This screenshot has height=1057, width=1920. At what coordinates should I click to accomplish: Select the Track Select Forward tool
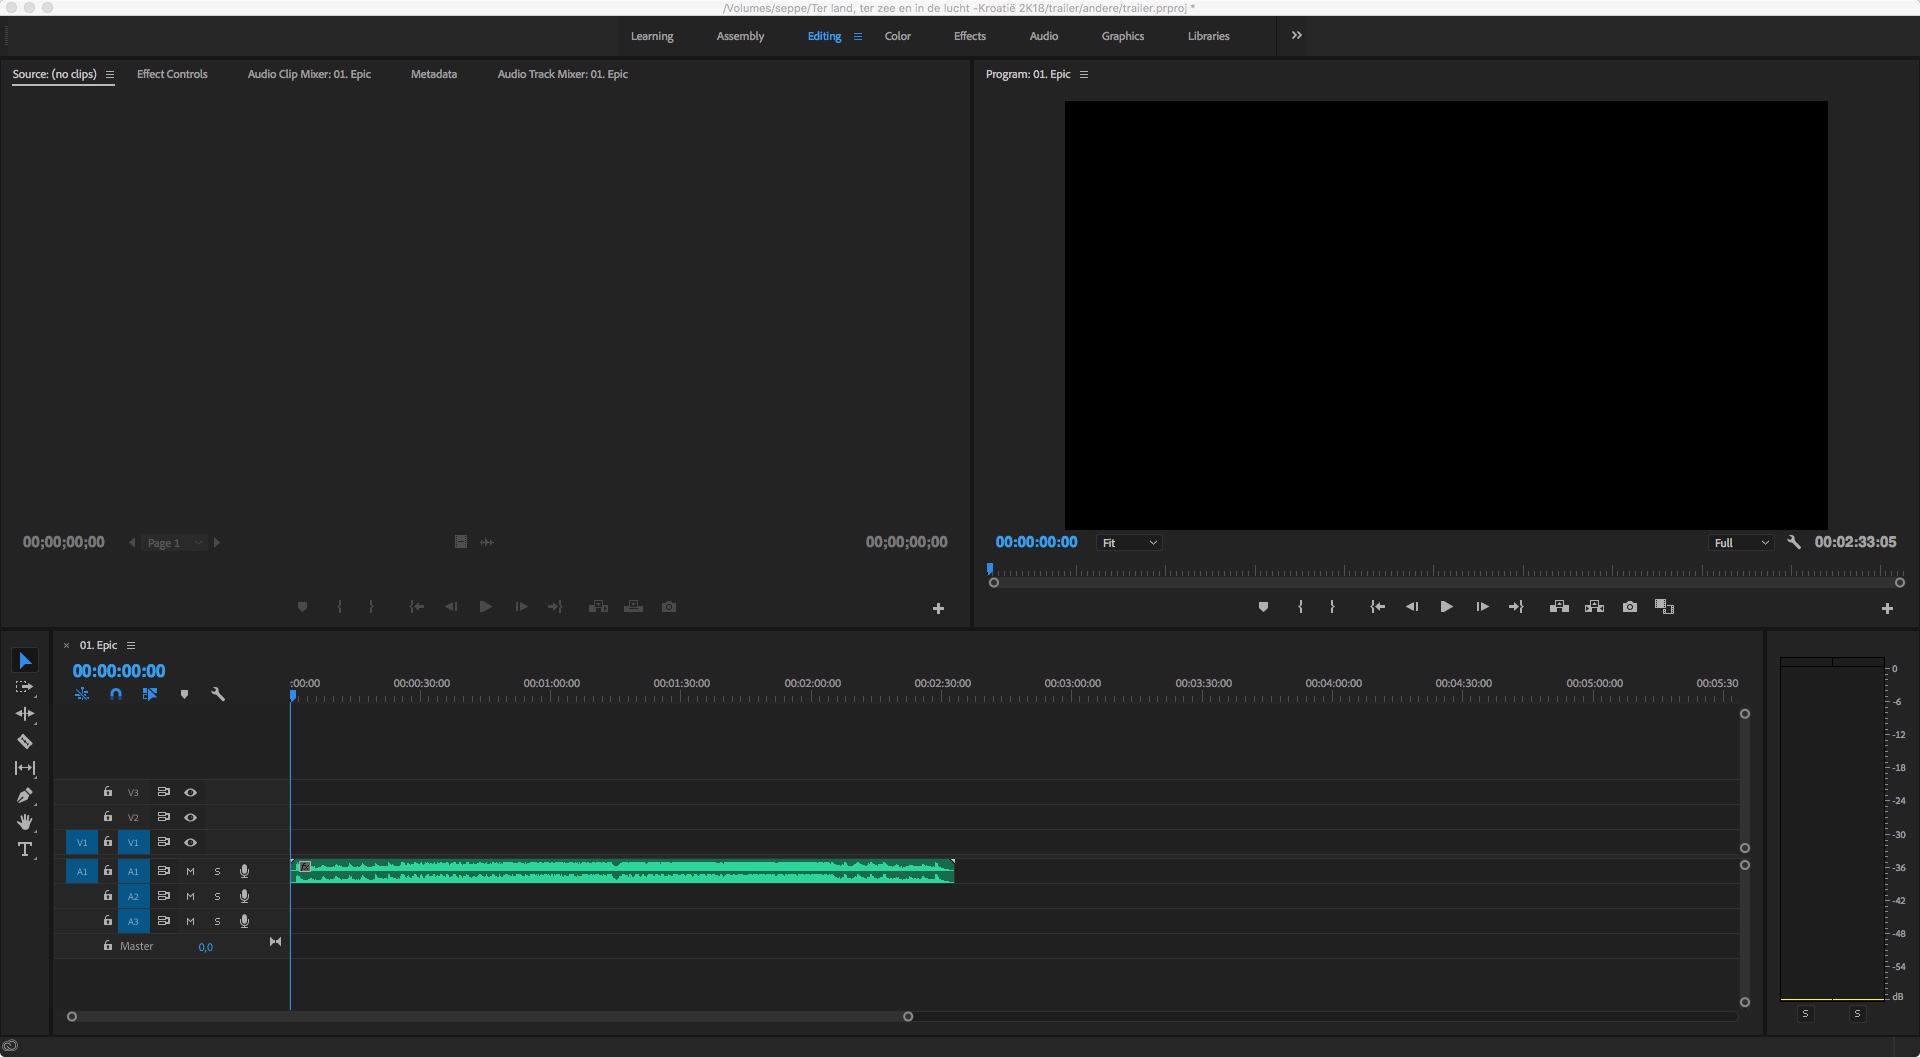25,688
